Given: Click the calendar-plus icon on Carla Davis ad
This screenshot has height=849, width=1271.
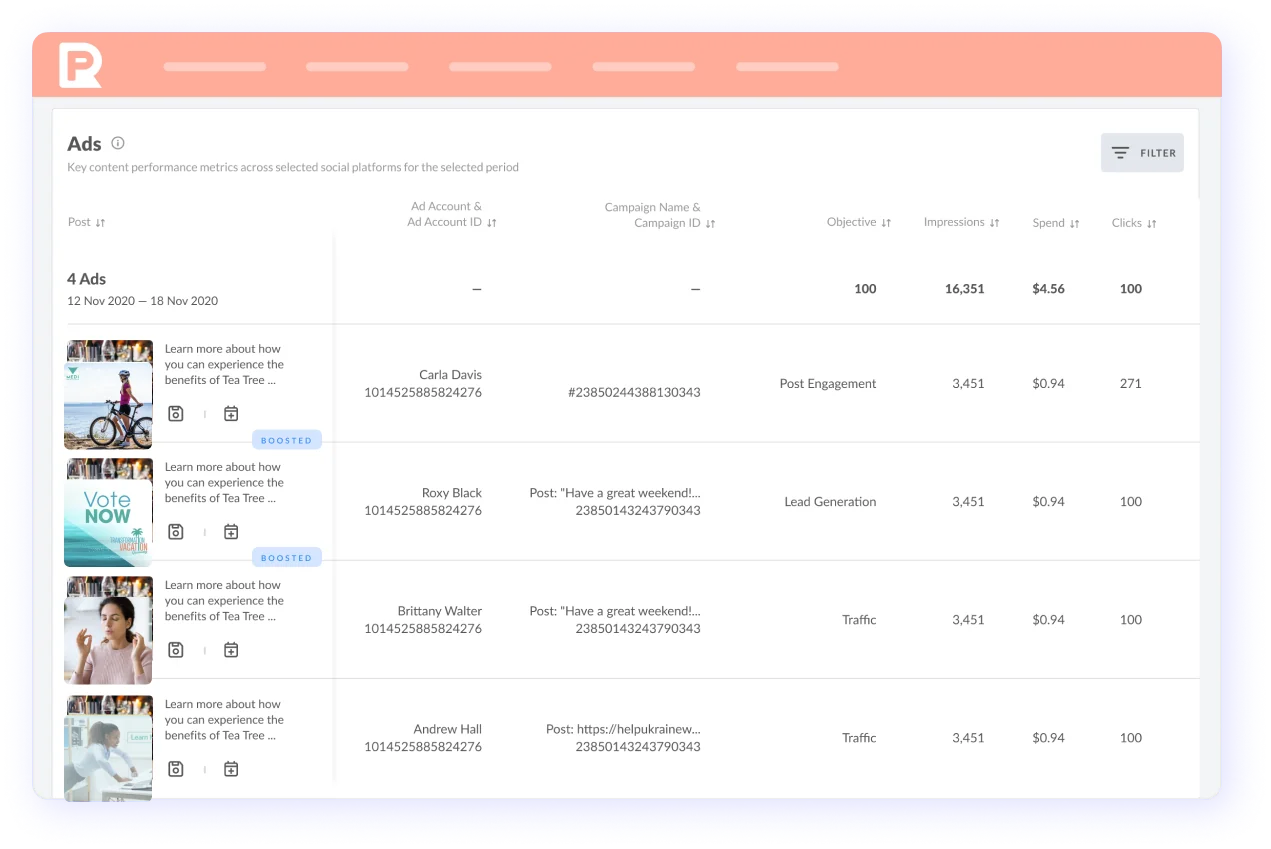Looking at the screenshot, I should click(231, 413).
